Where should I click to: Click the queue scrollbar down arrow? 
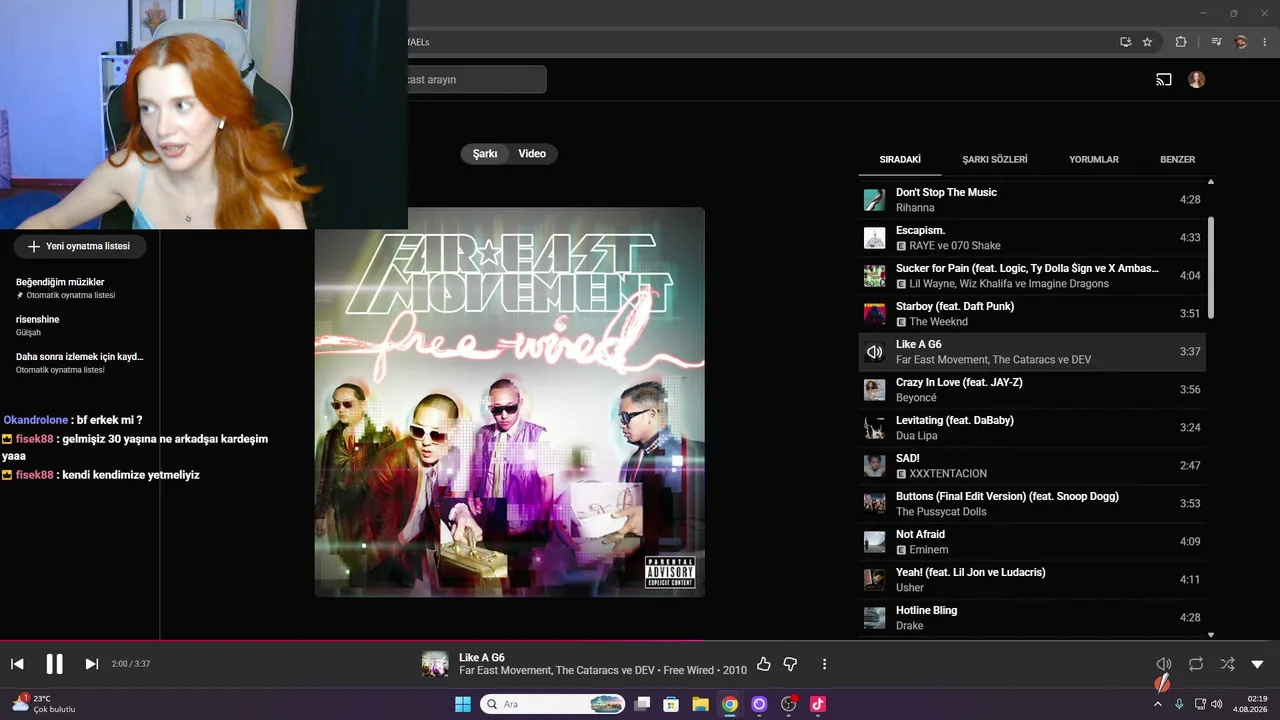(x=1211, y=635)
